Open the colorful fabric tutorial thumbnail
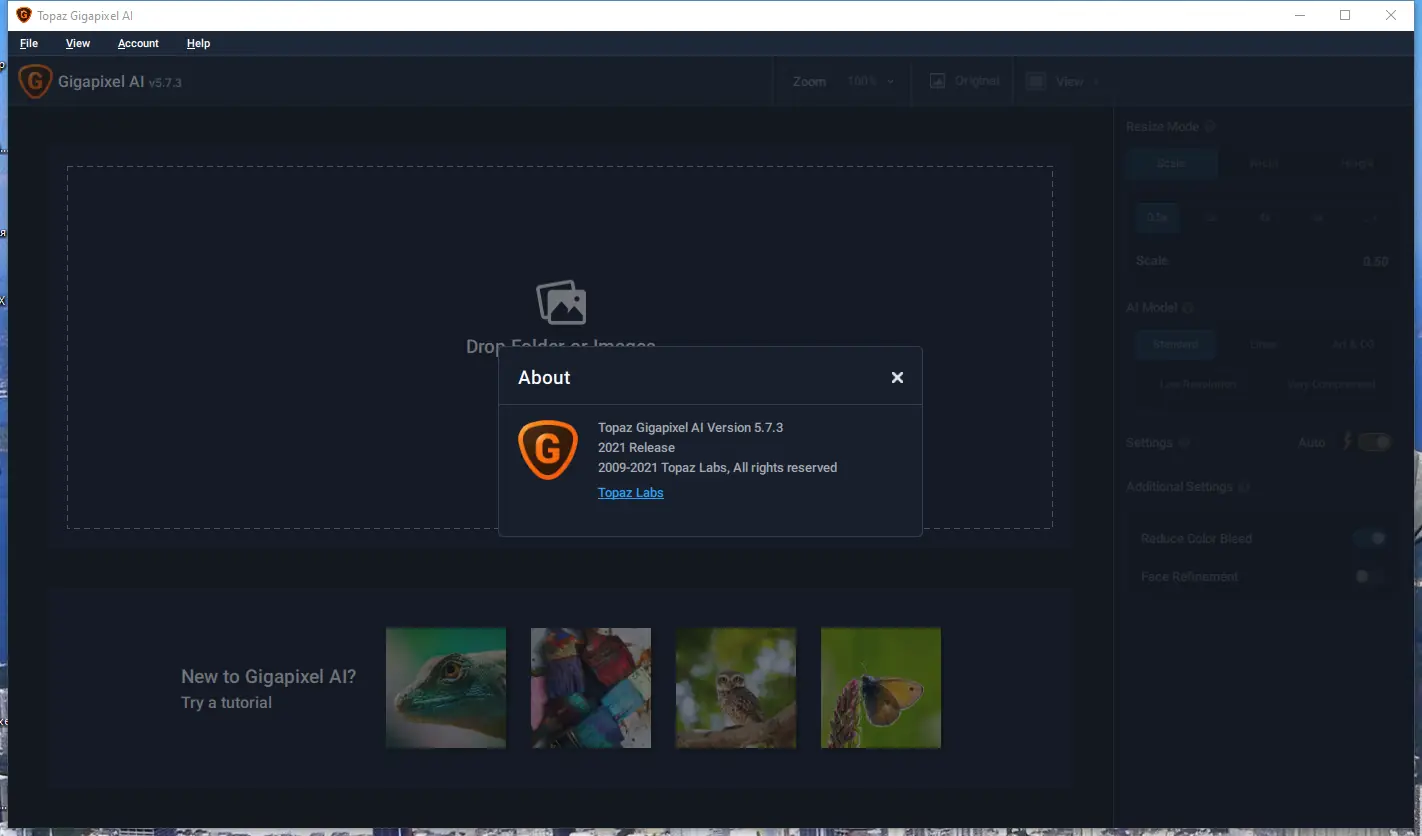This screenshot has width=1422, height=836. pyautogui.click(x=591, y=688)
